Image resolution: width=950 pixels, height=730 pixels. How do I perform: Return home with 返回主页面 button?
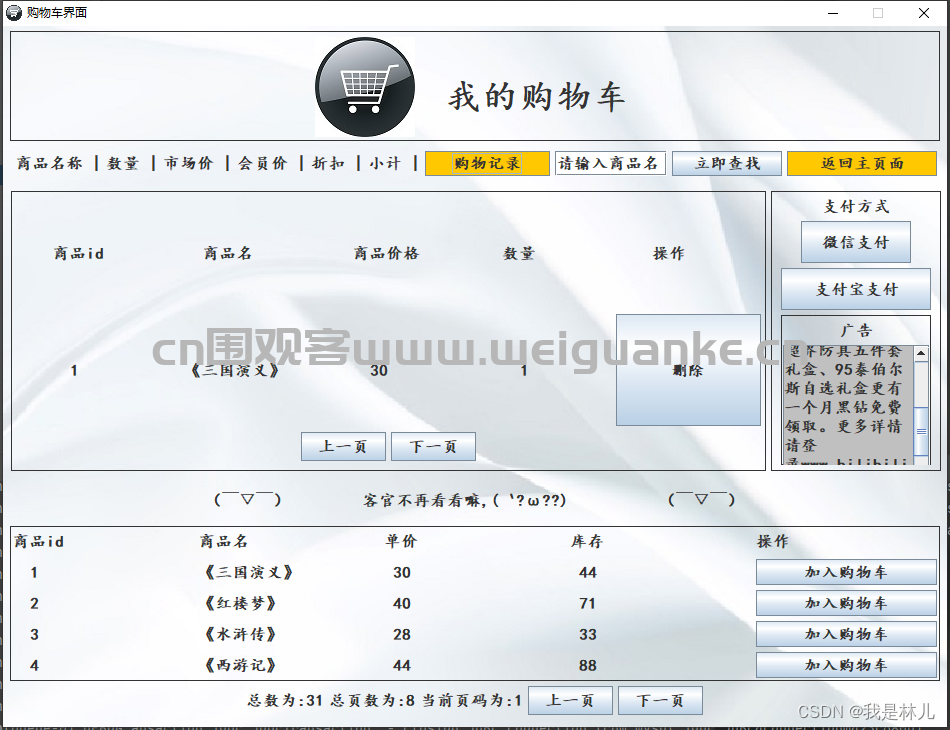862,164
